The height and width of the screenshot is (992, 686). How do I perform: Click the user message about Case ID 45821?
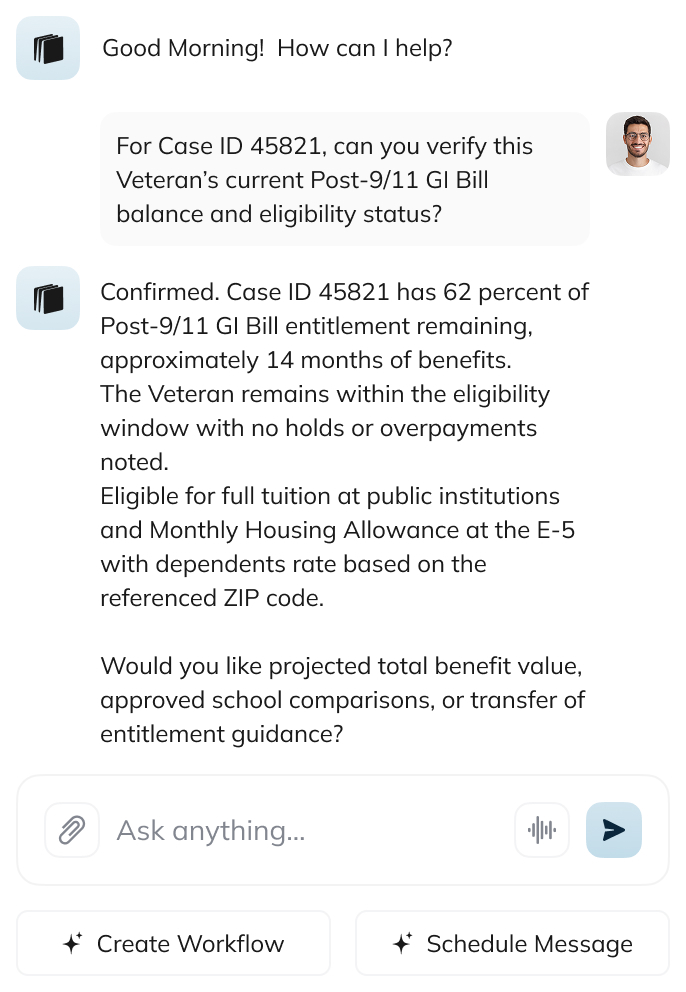[345, 180]
